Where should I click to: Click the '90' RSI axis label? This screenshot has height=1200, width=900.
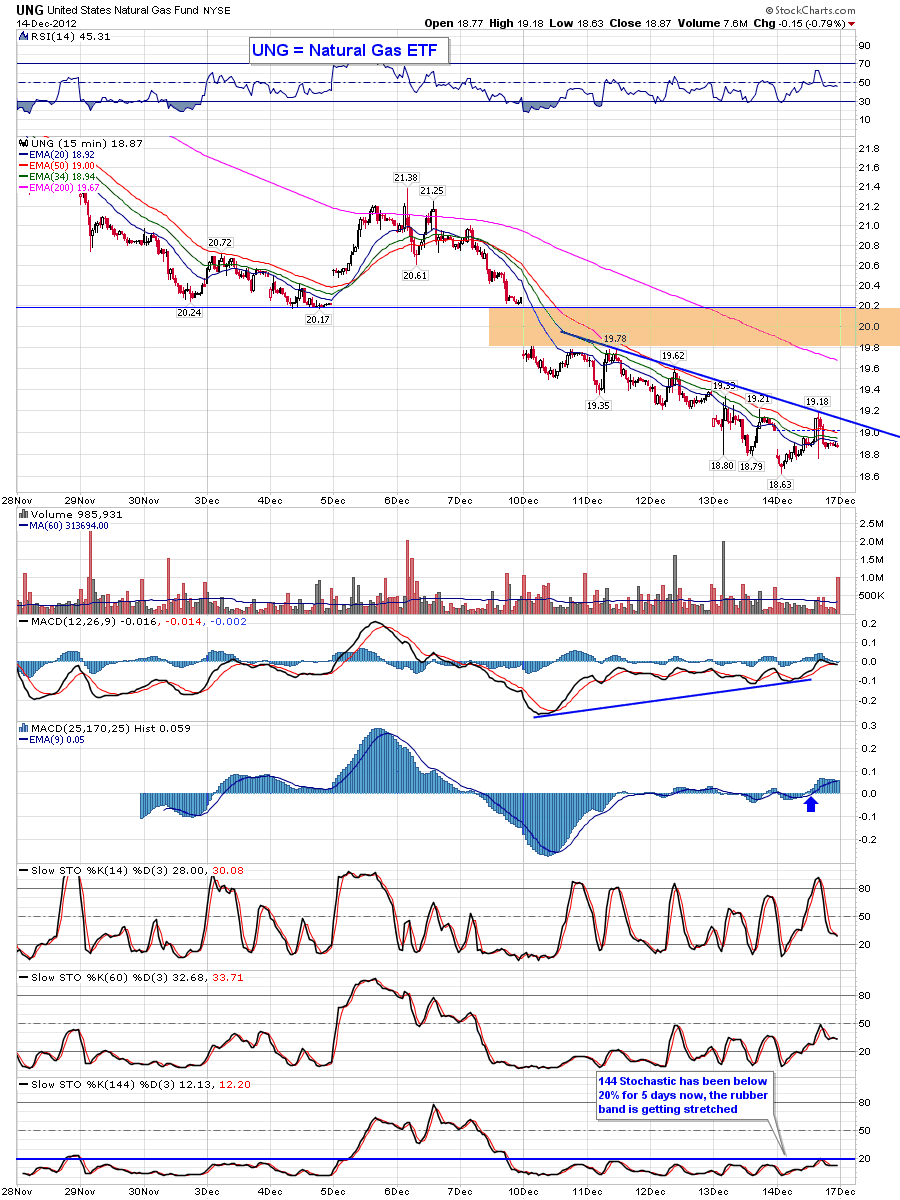(x=865, y=45)
